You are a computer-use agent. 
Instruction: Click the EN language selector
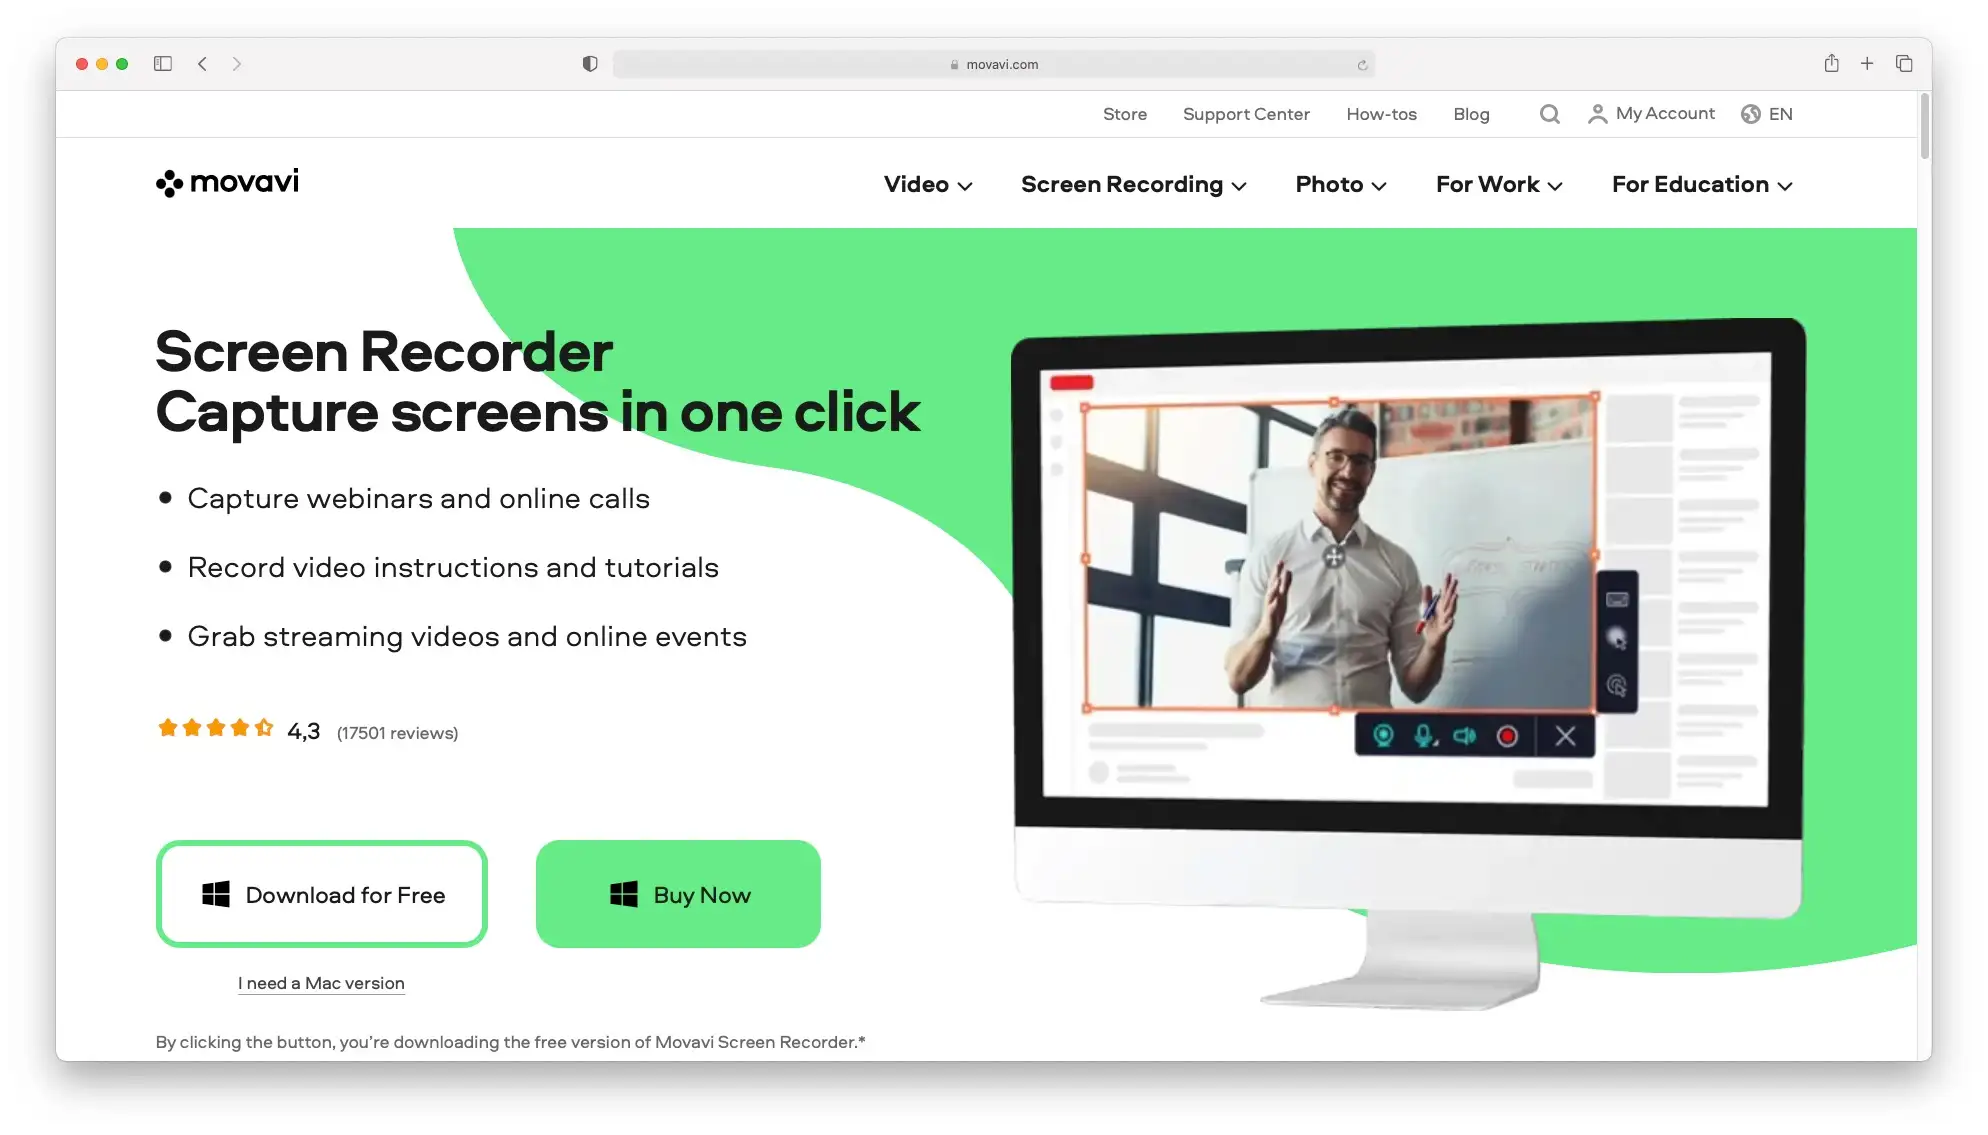tap(1768, 113)
